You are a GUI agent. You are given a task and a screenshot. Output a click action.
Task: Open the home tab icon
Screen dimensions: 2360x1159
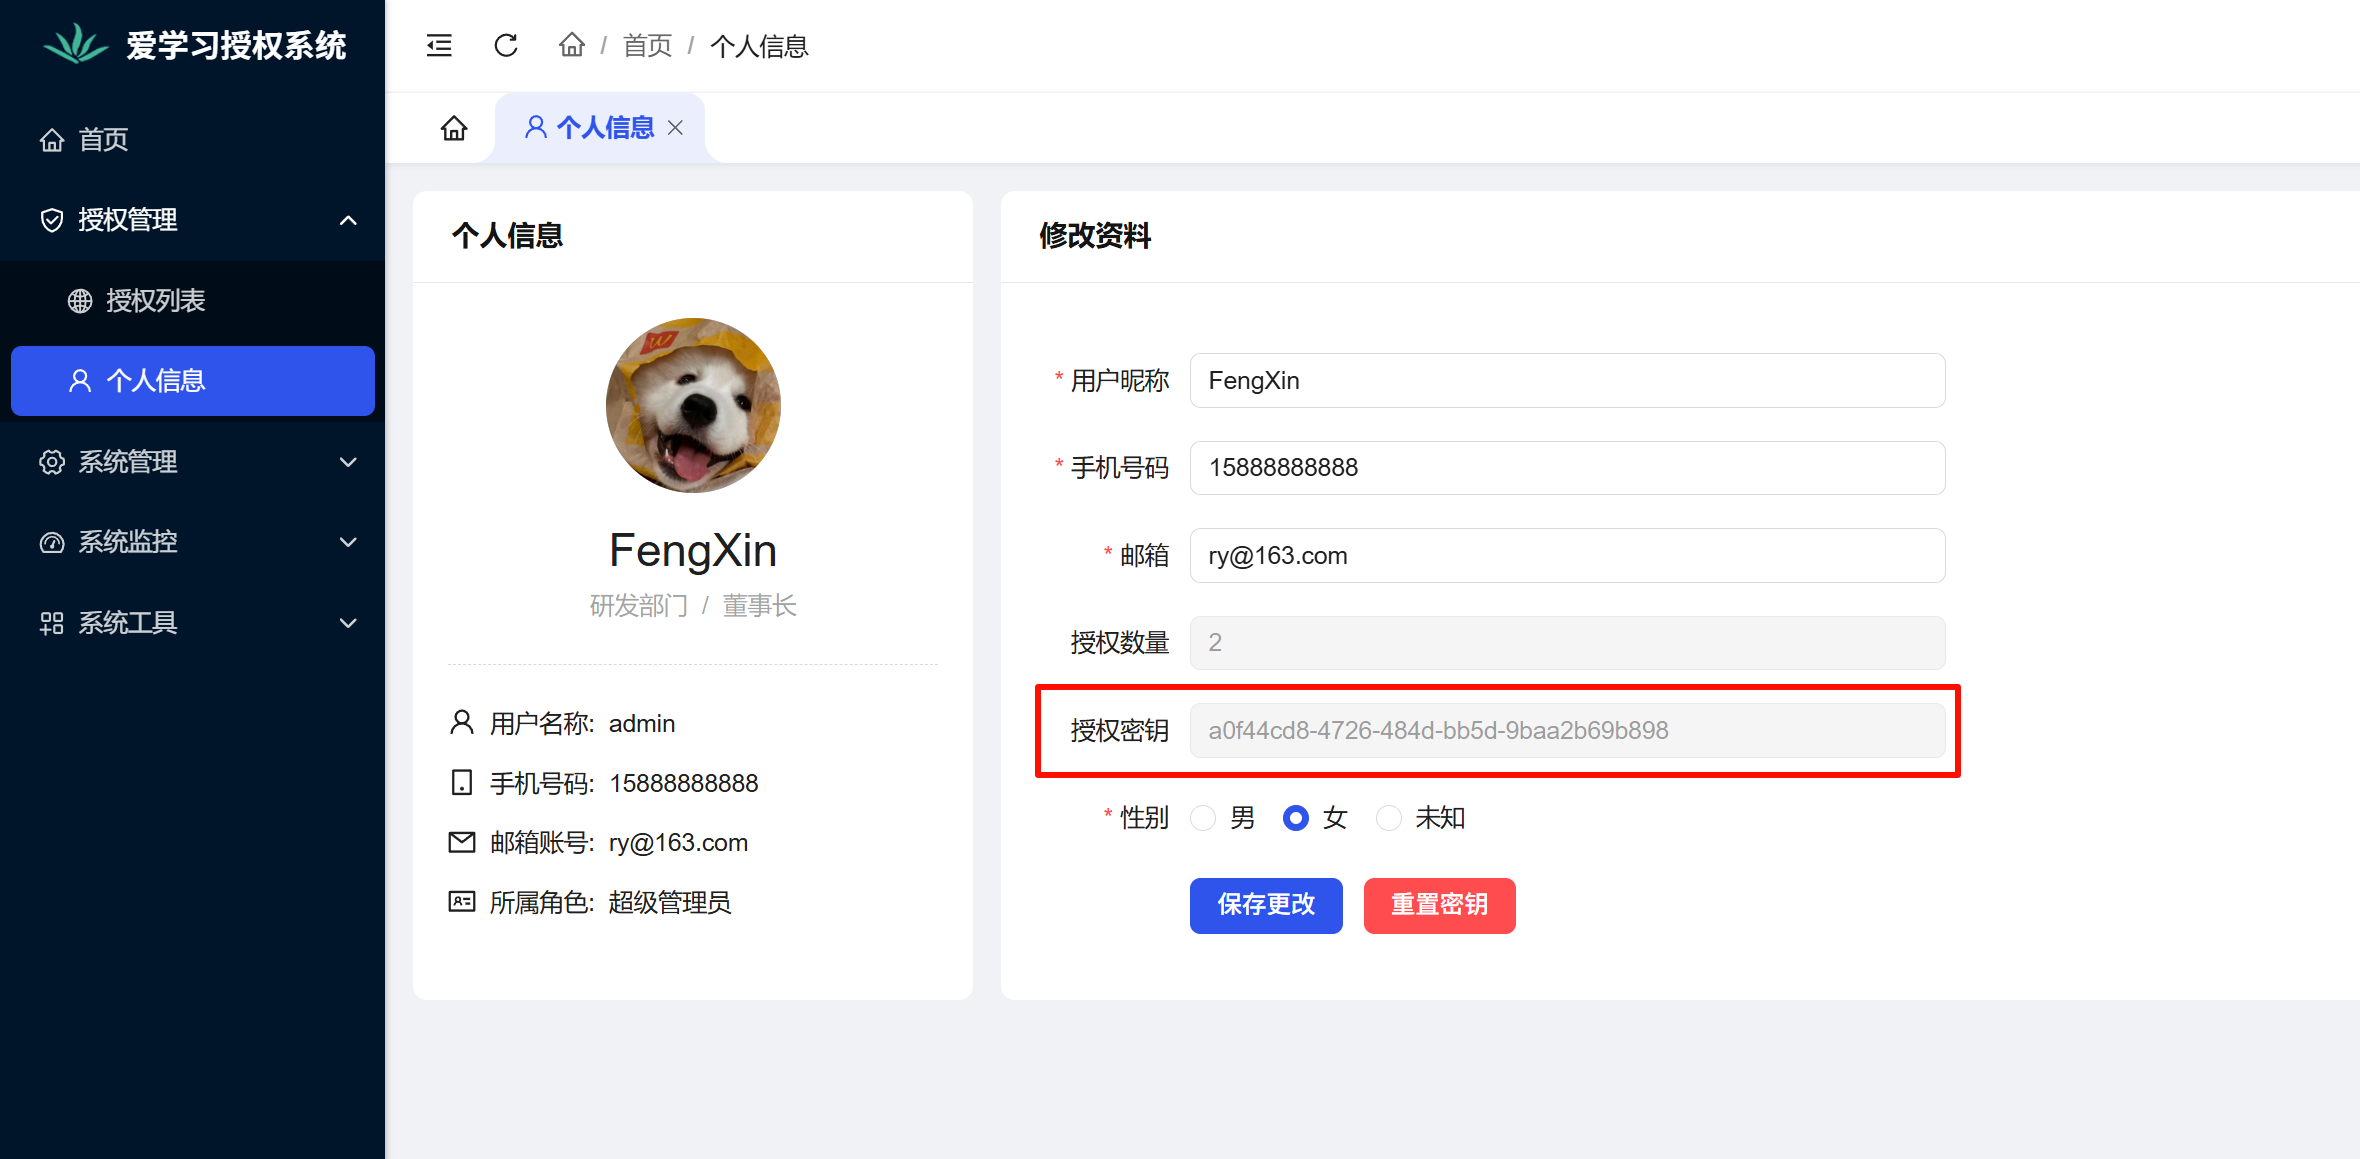454,128
